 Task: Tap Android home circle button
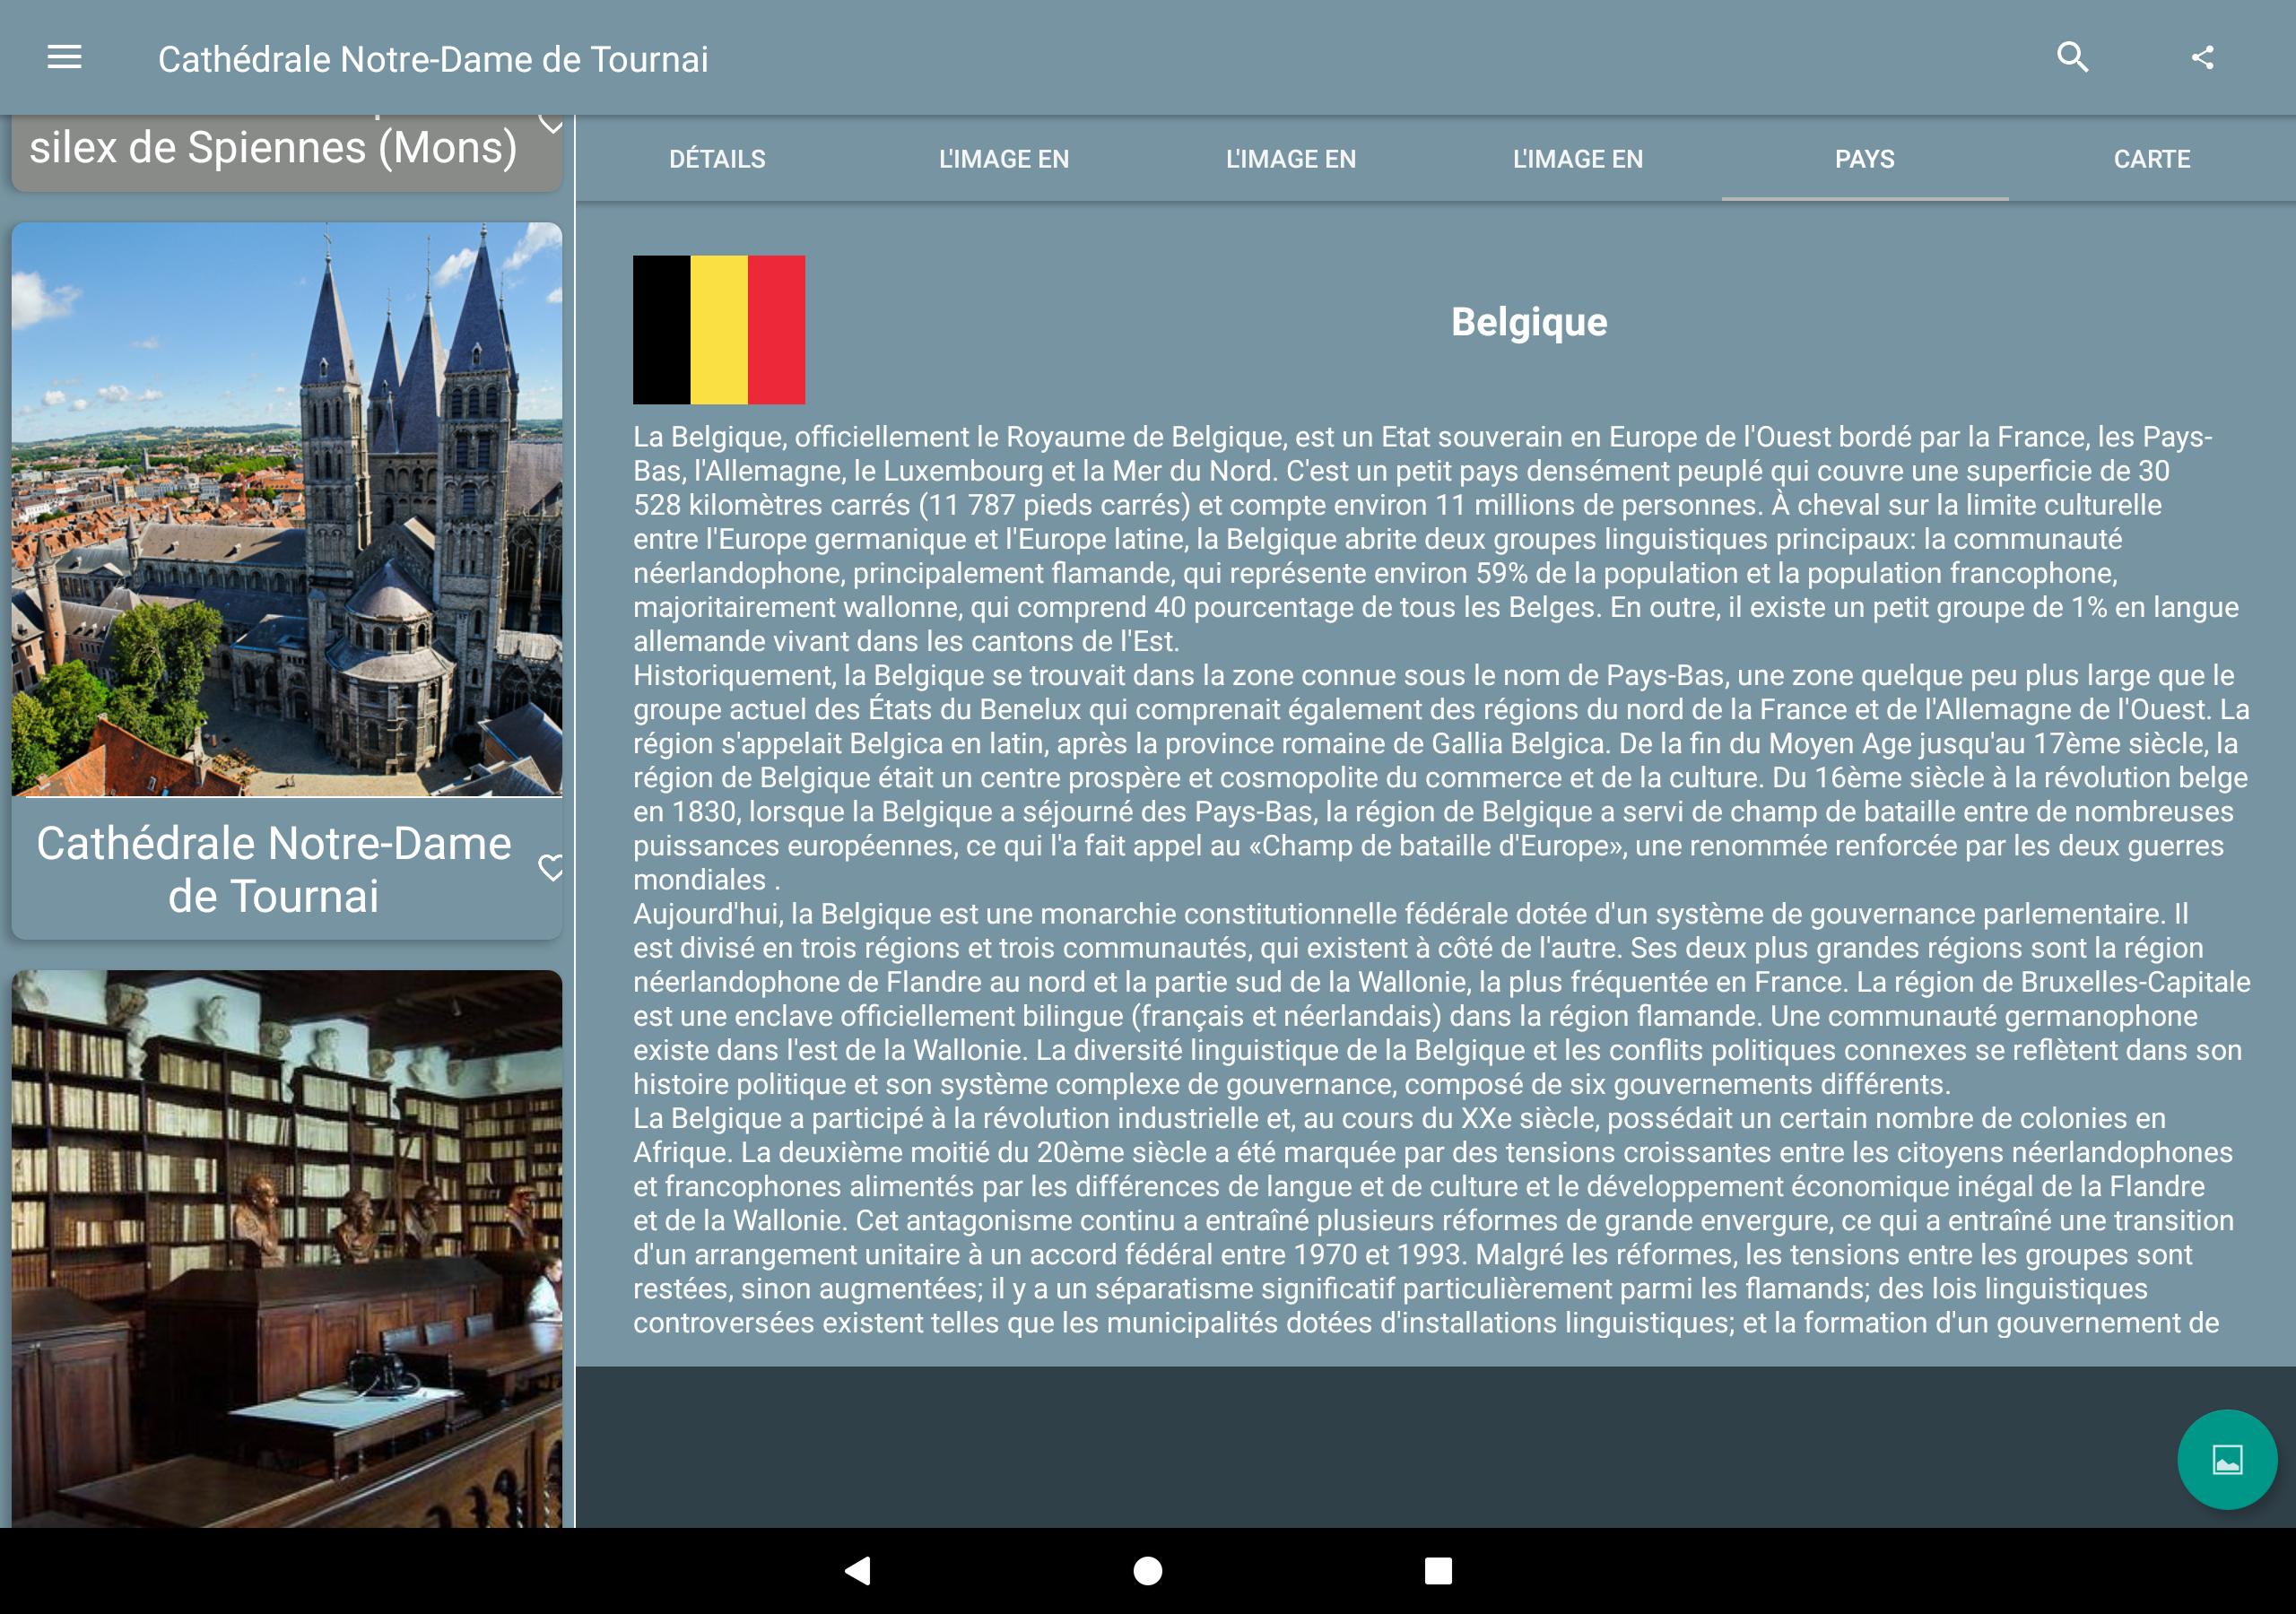click(1147, 1571)
